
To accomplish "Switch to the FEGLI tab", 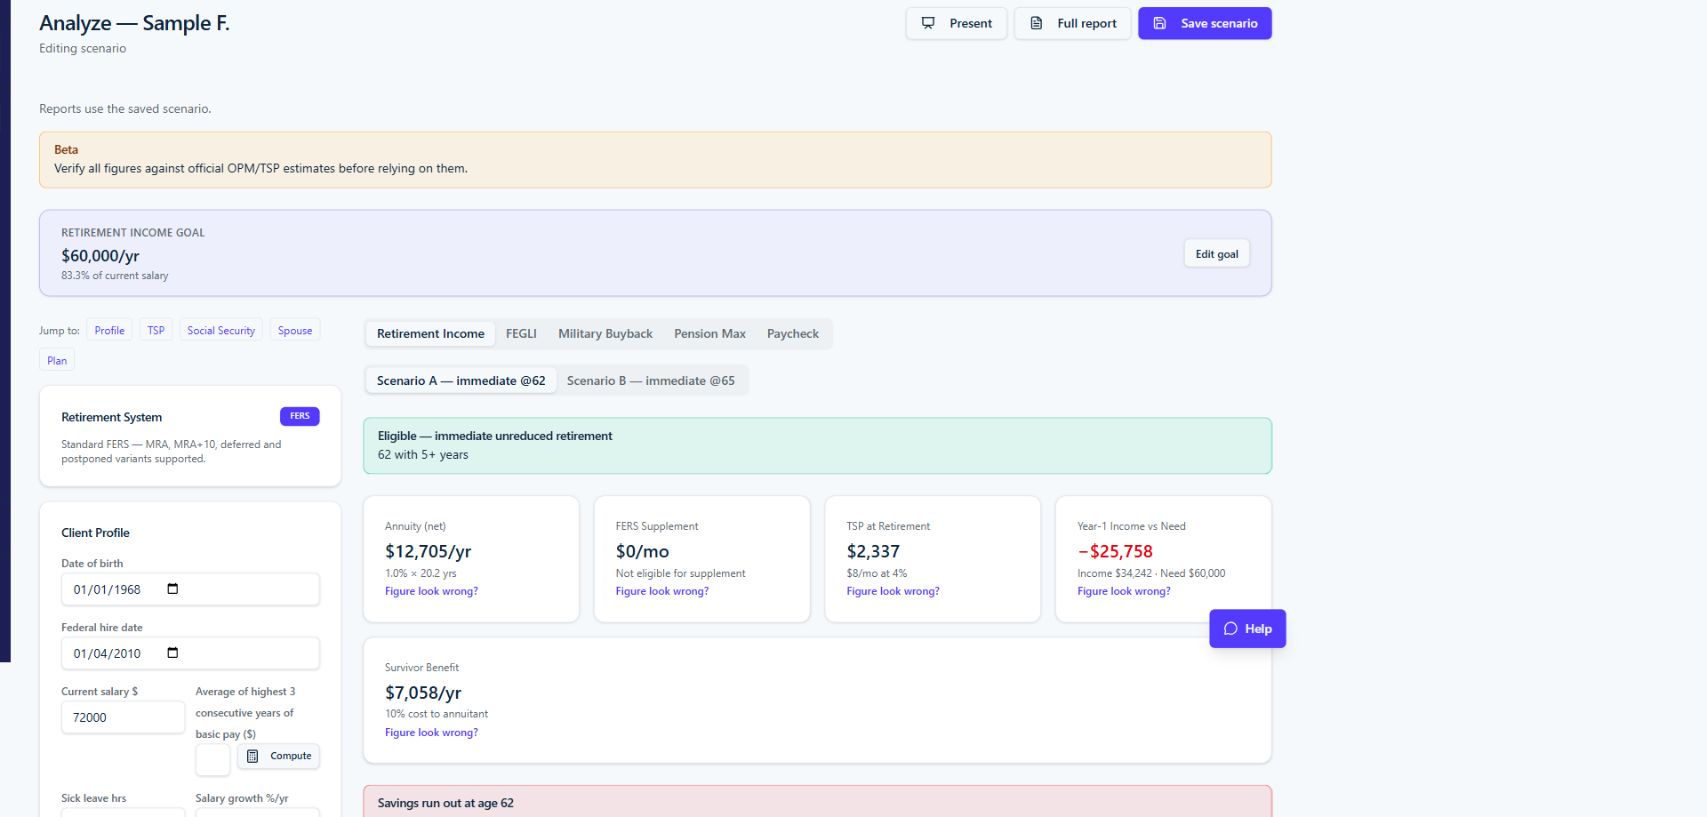I will [x=521, y=334].
